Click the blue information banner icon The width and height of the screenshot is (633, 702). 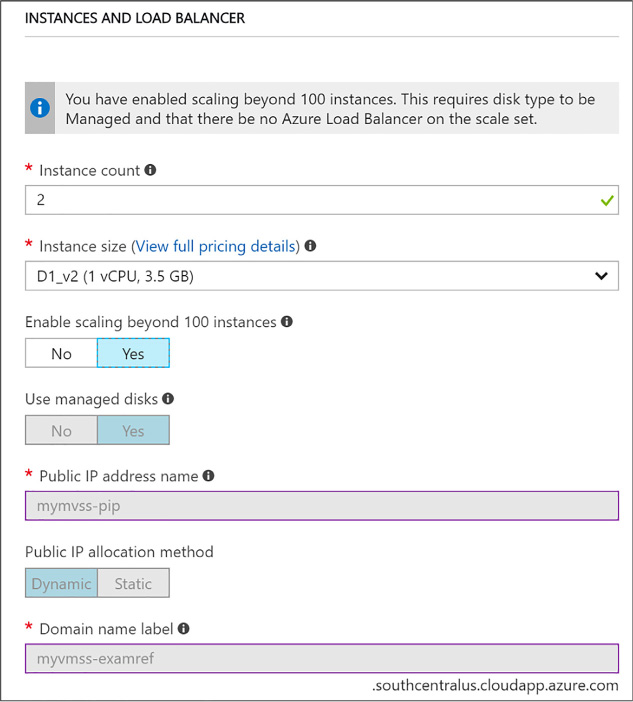coord(40,108)
